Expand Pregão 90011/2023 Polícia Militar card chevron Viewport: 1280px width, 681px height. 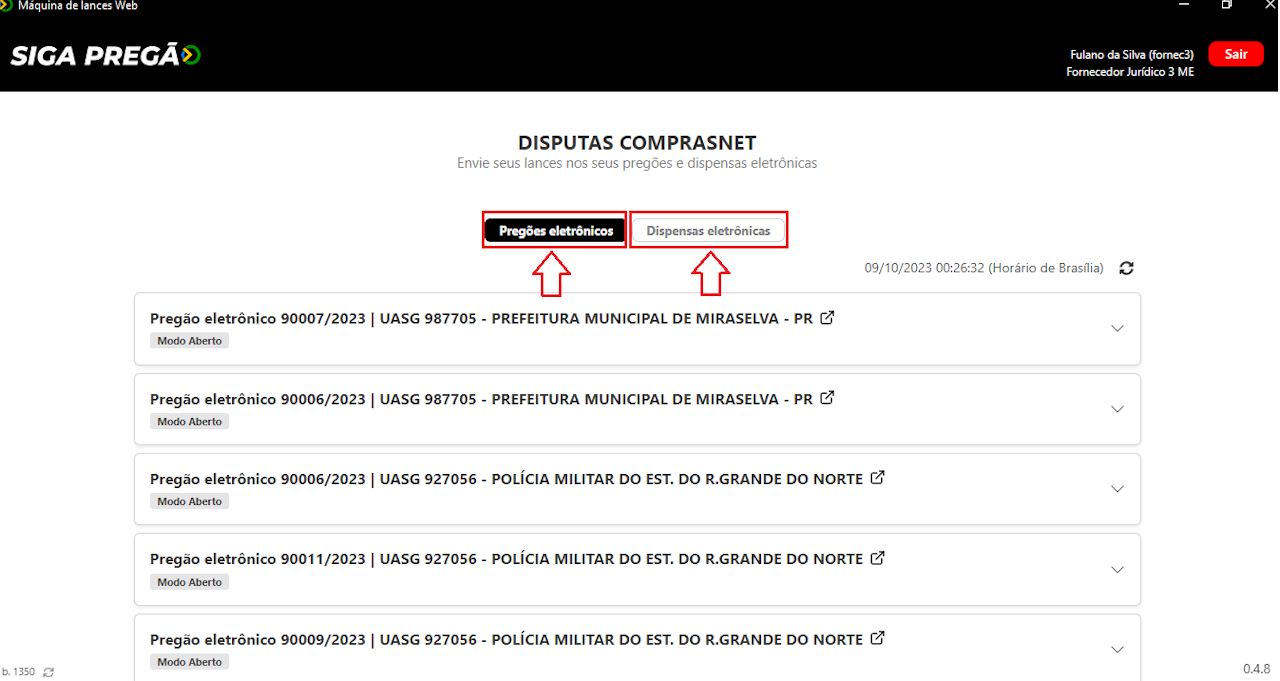click(1118, 569)
